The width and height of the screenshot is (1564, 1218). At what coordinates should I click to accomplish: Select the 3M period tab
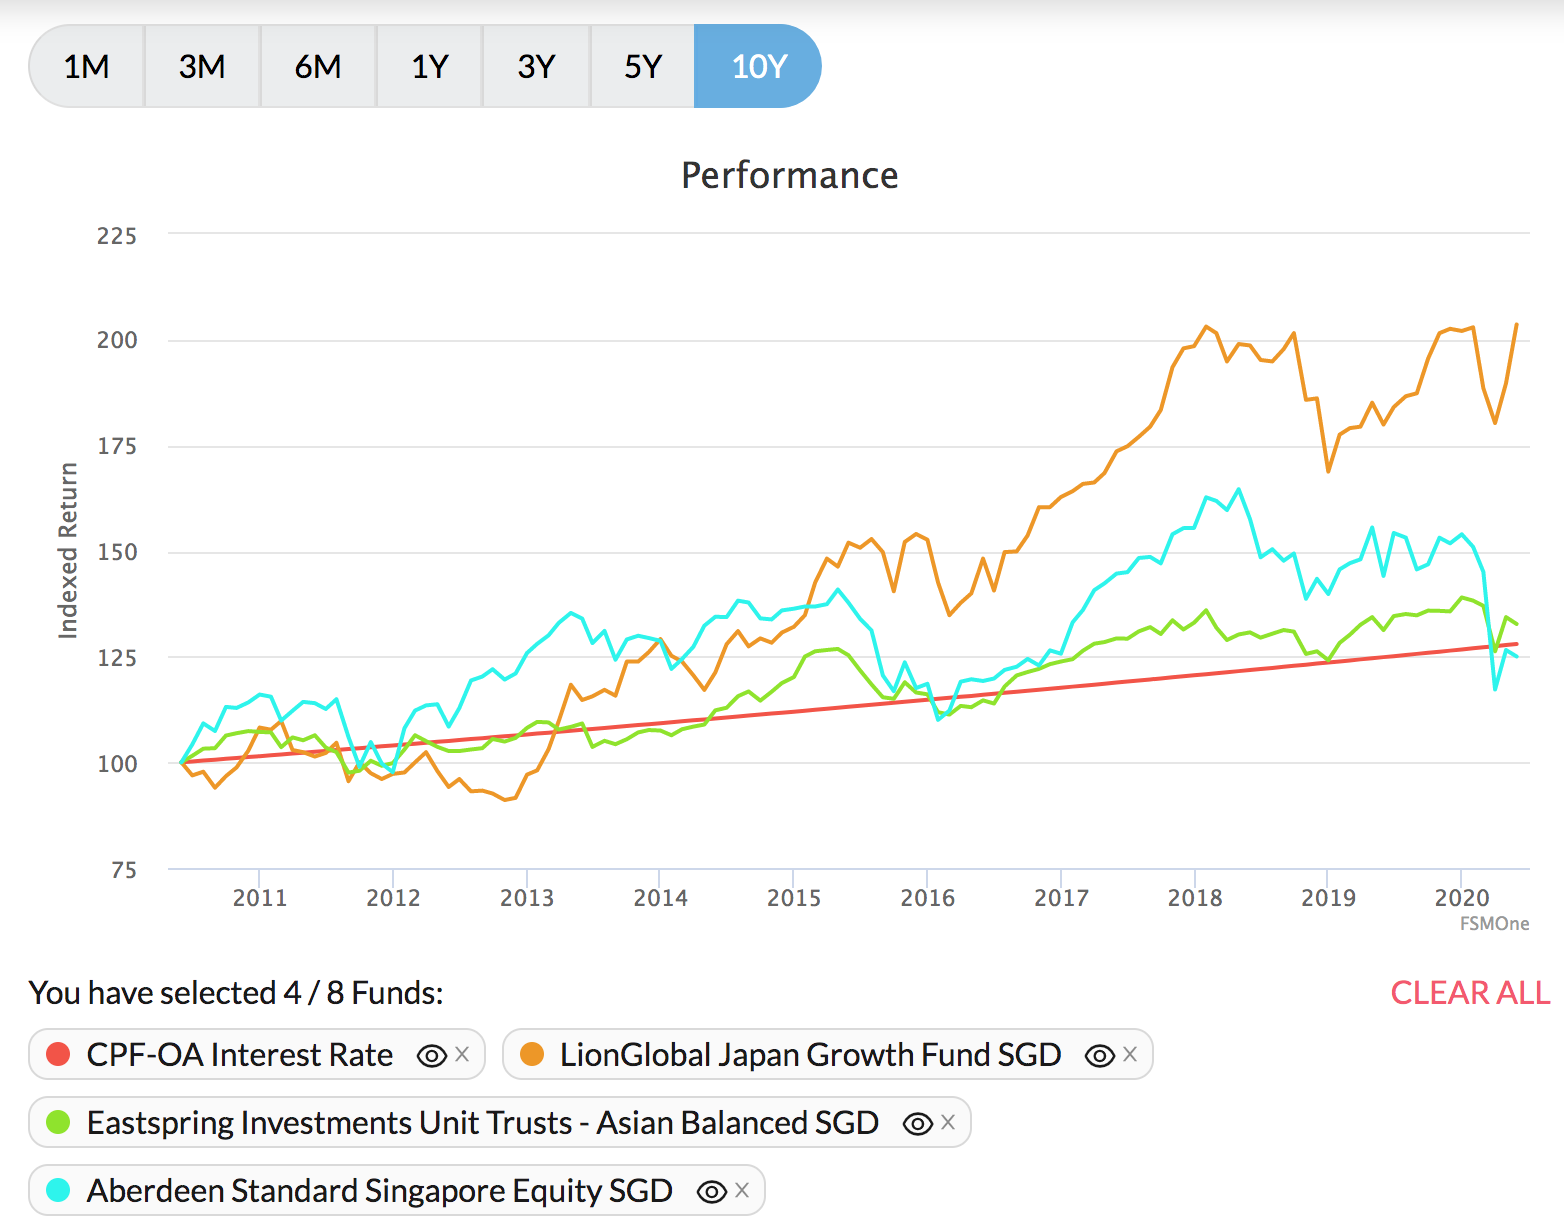point(202,66)
